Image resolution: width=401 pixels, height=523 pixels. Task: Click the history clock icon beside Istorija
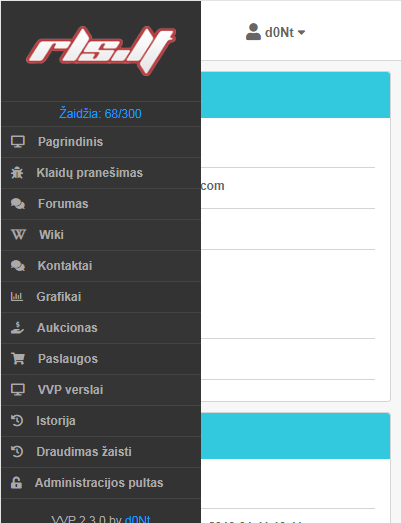coord(17,421)
